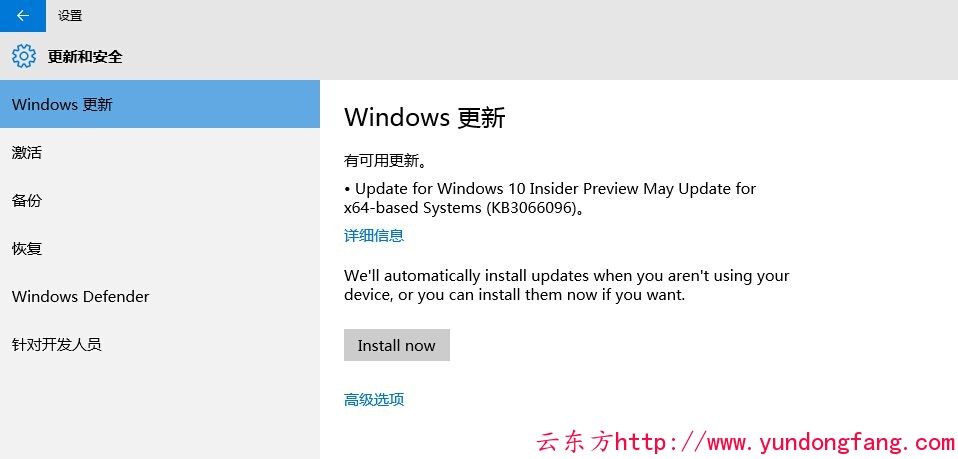The image size is (958, 459).
Task: Go back using the blue arrow button
Action: tap(23, 16)
